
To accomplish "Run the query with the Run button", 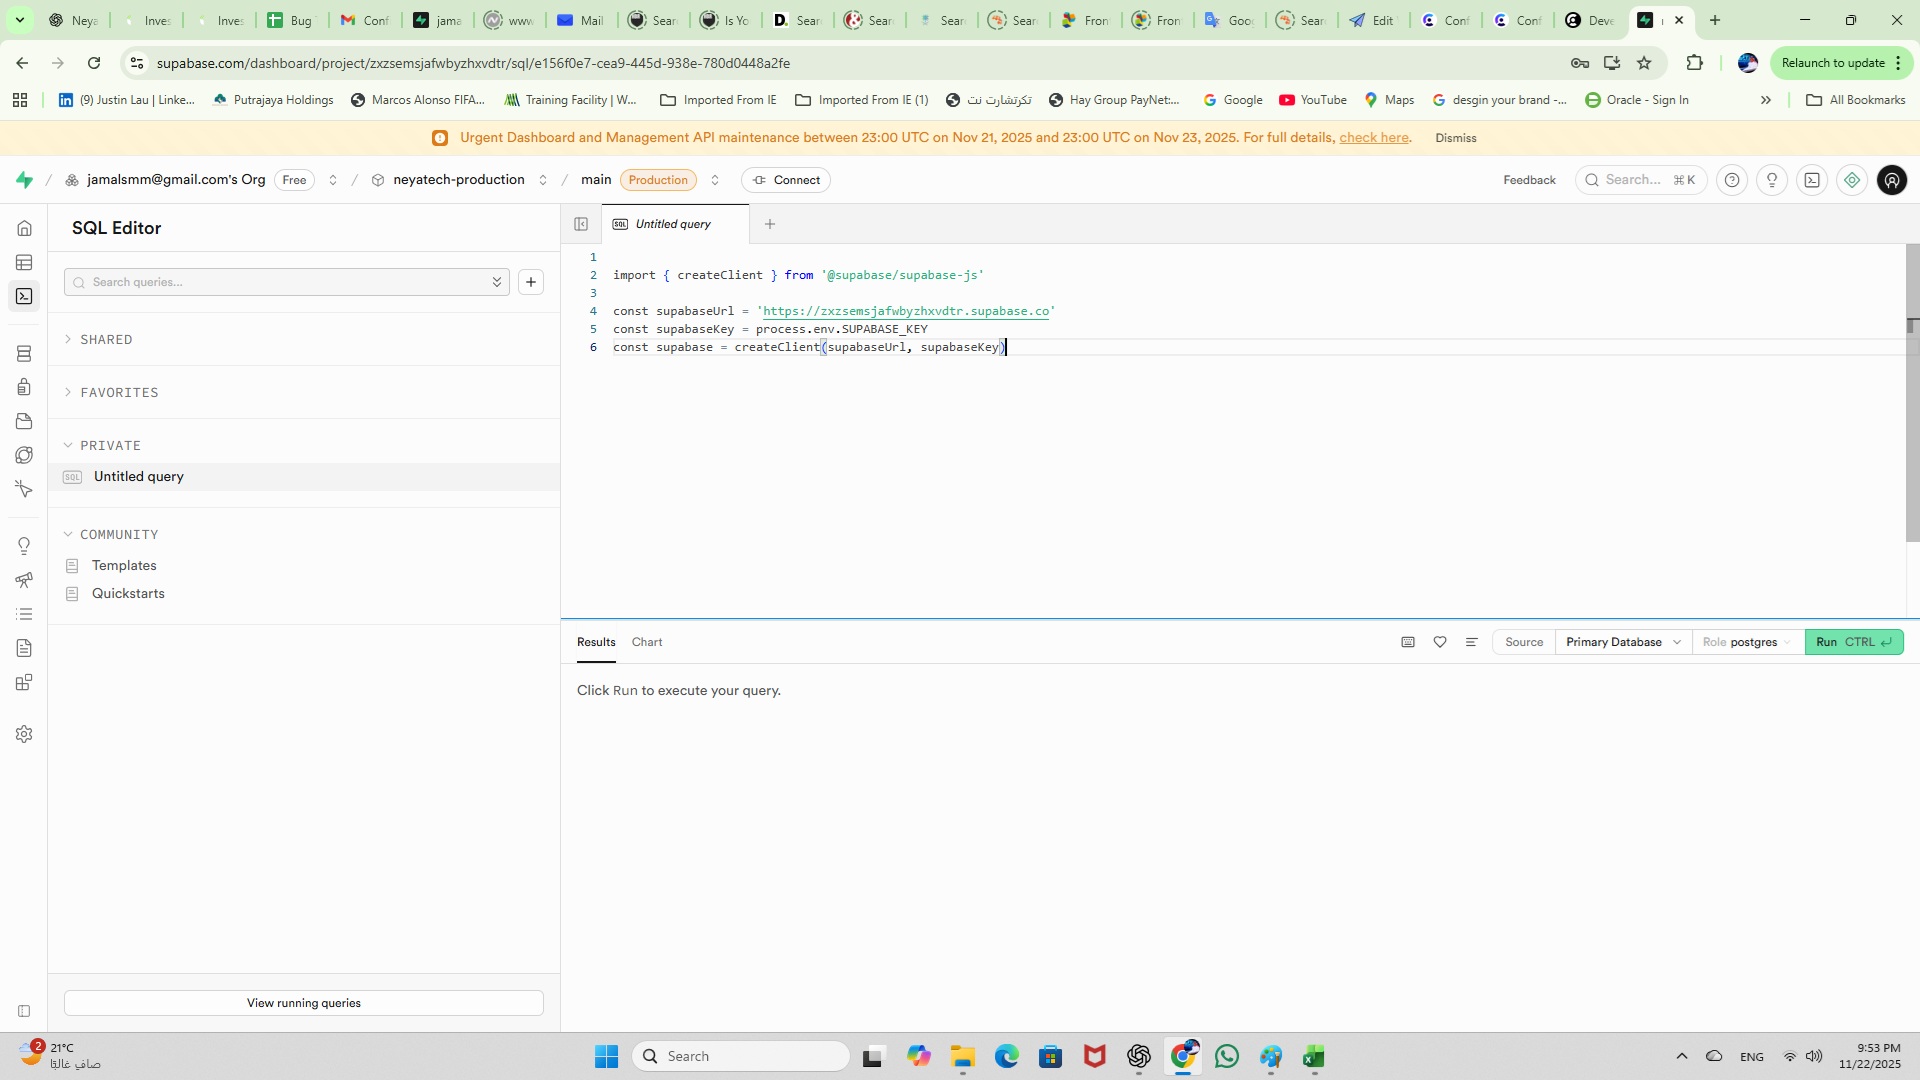I will click(1854, 642).
